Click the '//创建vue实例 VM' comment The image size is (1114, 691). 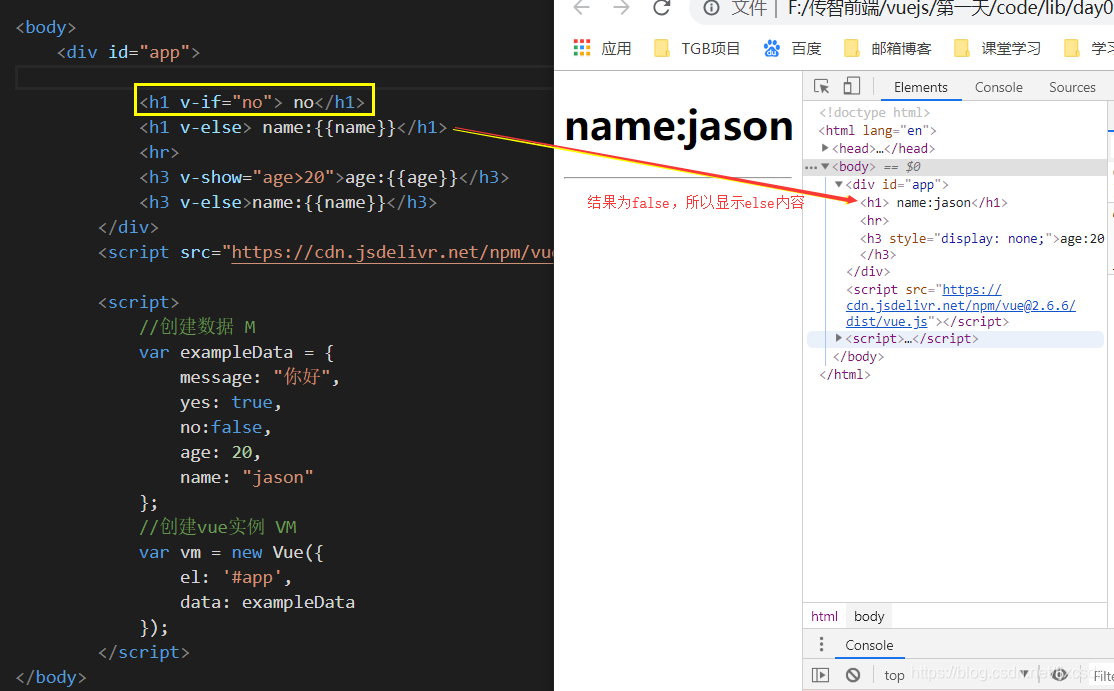[217, 527]
